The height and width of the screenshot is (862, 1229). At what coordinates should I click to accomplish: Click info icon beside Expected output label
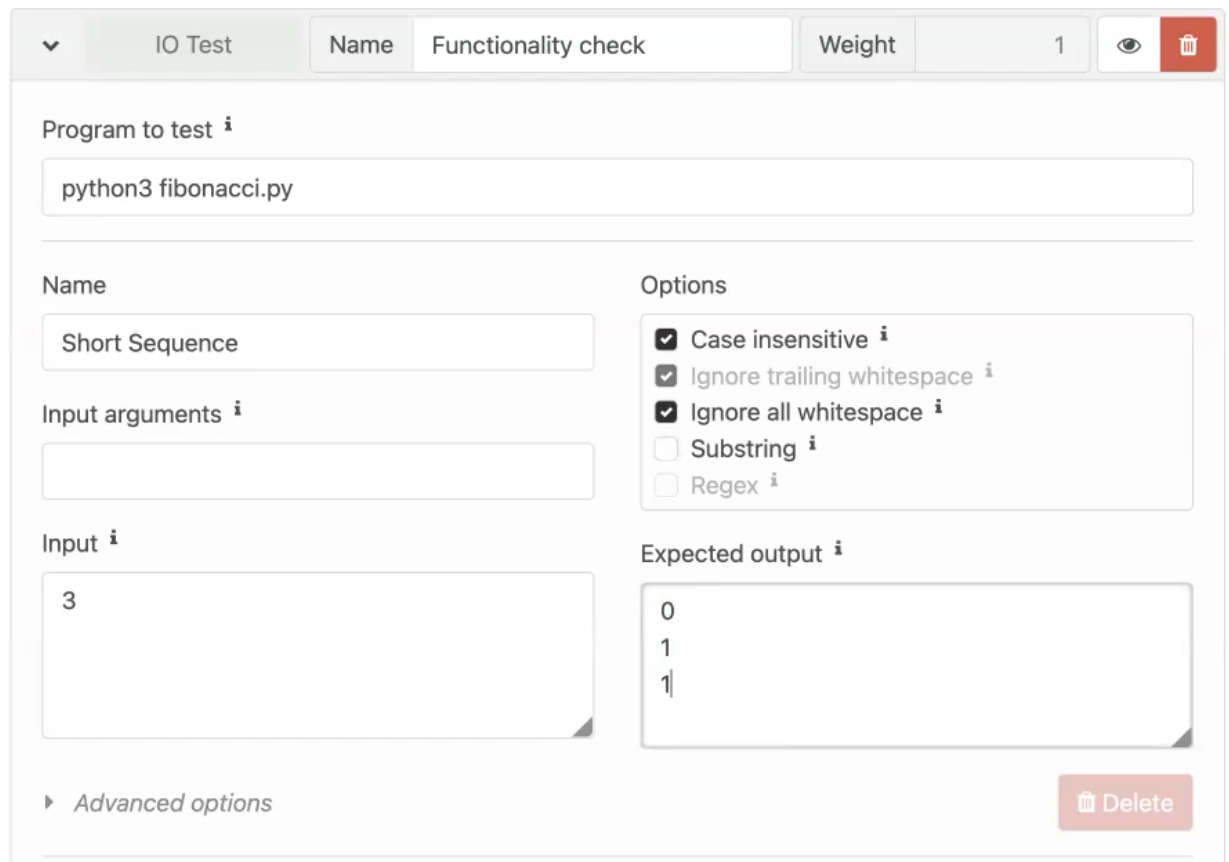click(x=838, y=548)
